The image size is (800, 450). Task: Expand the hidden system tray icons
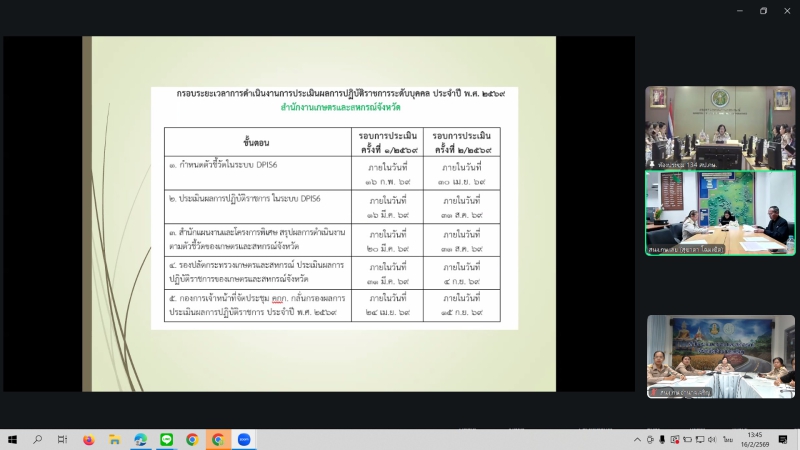[x=639, y=439]
